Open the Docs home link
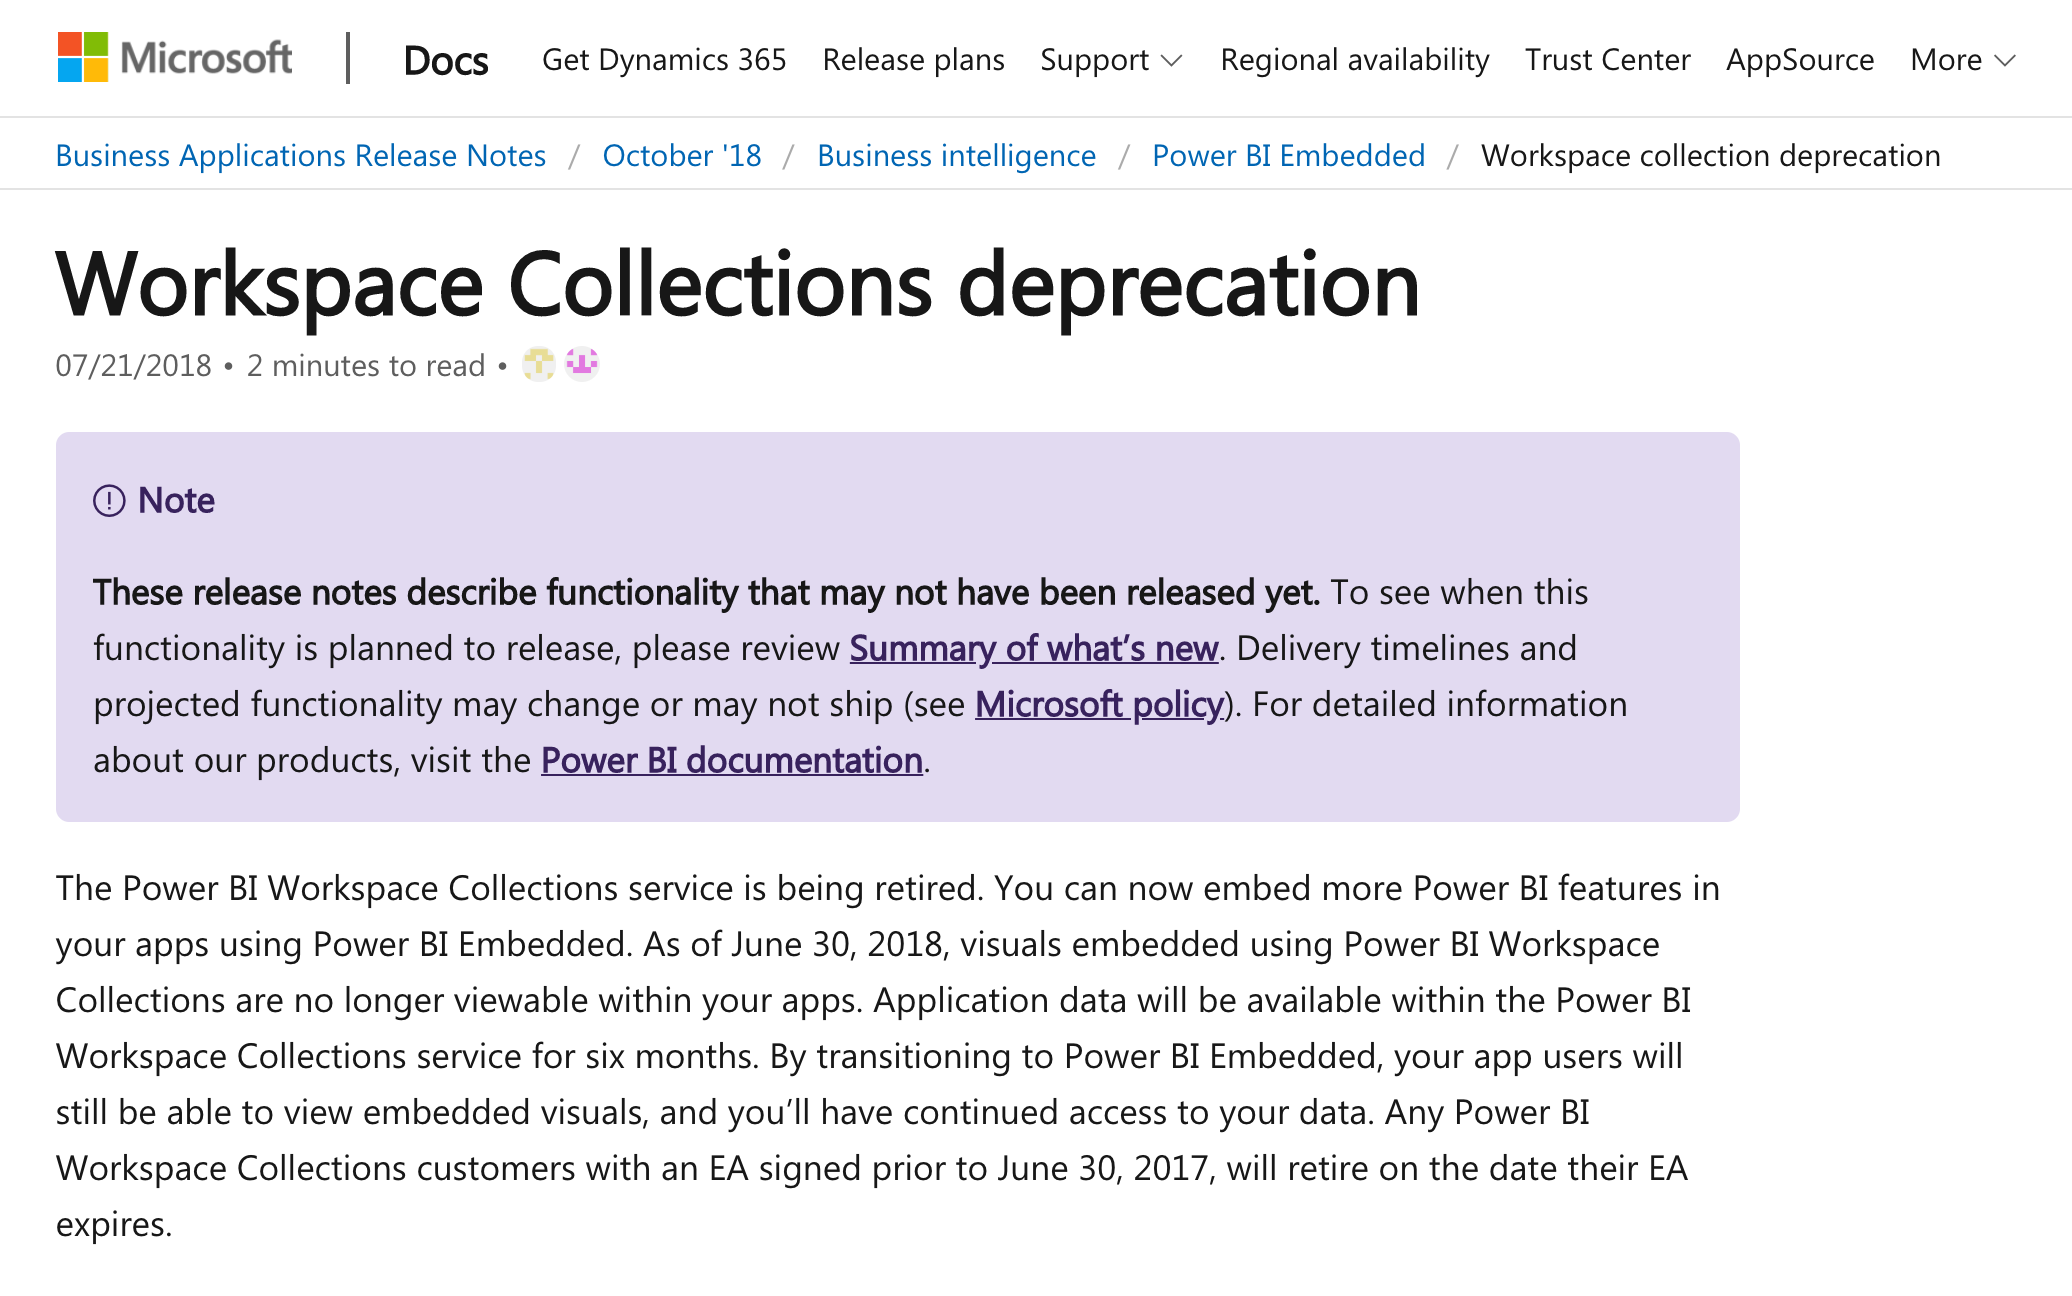The height and width of the screenshot is (1296, 2072). pyautogui.click(x=446, y=60)
